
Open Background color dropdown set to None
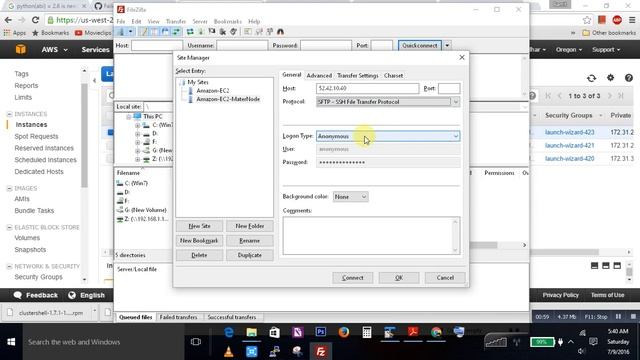click(351, 197)
